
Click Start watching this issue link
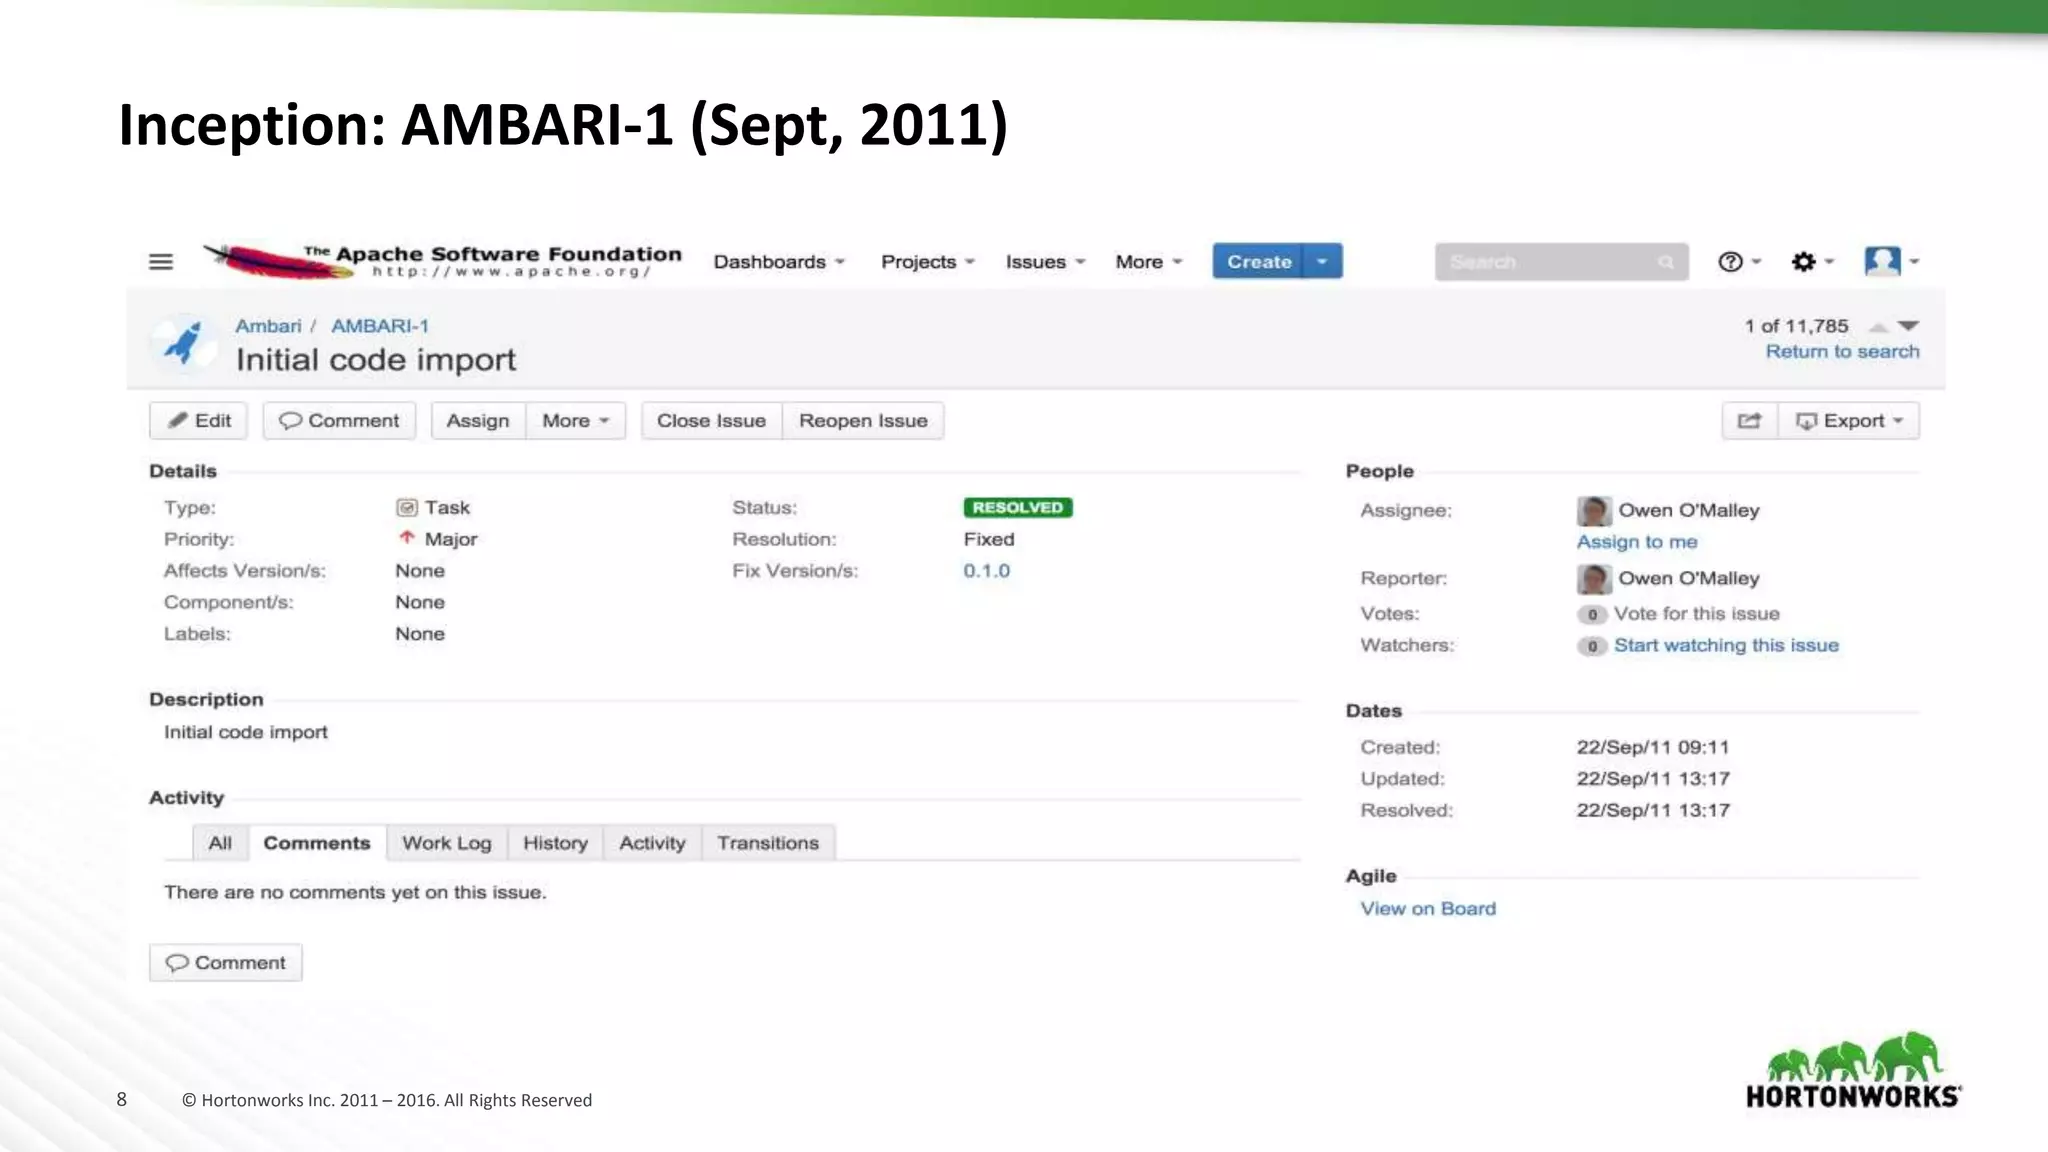(1726, 646)
